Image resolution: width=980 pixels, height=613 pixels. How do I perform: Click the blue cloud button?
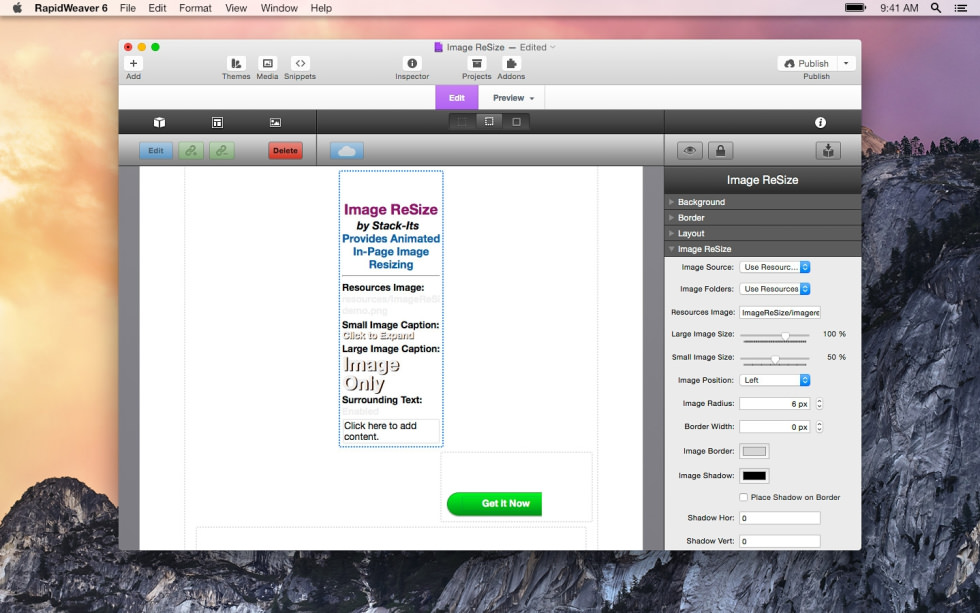347,151
